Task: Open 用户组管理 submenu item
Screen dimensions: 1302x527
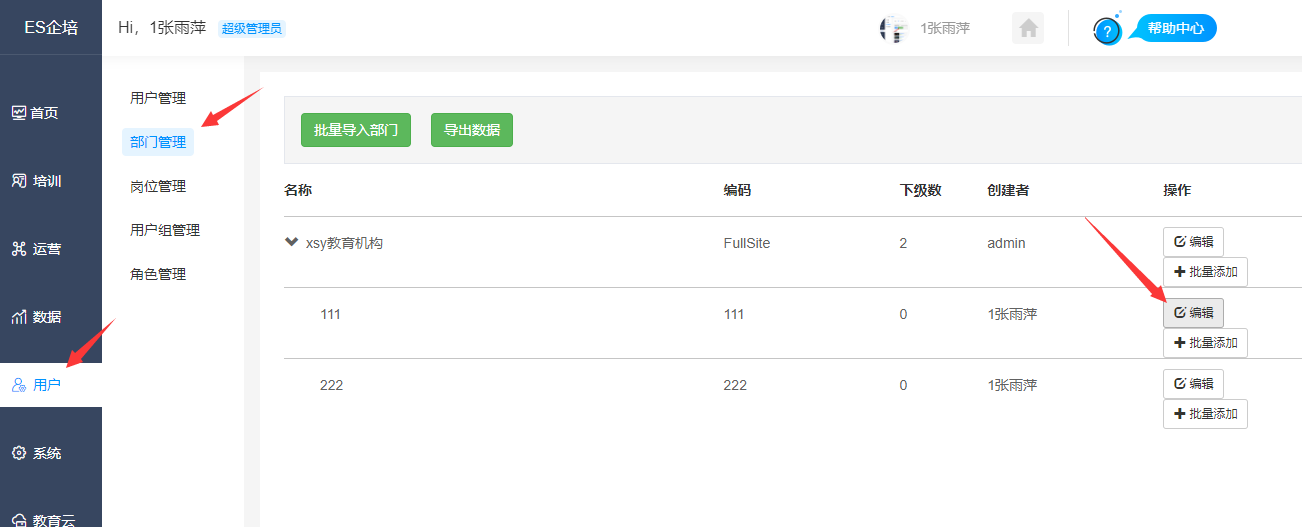Action: 165,230
